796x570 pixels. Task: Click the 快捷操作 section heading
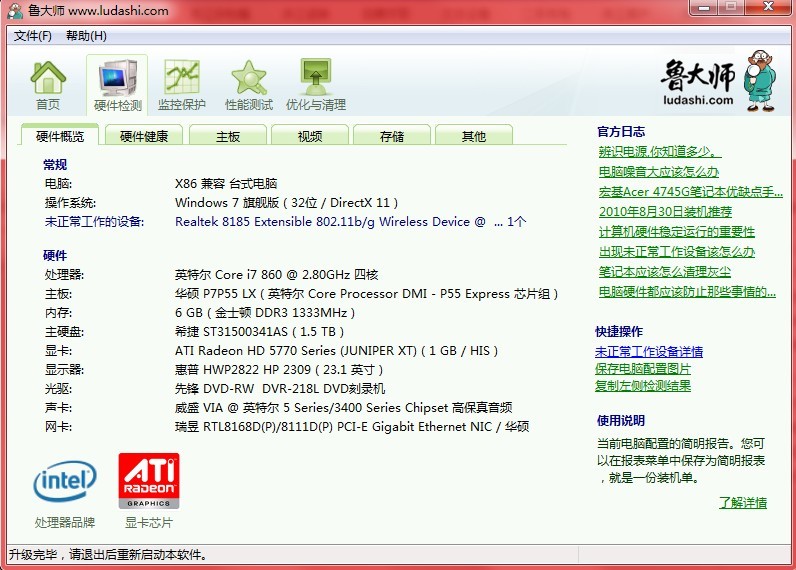[x=619, y=332]
